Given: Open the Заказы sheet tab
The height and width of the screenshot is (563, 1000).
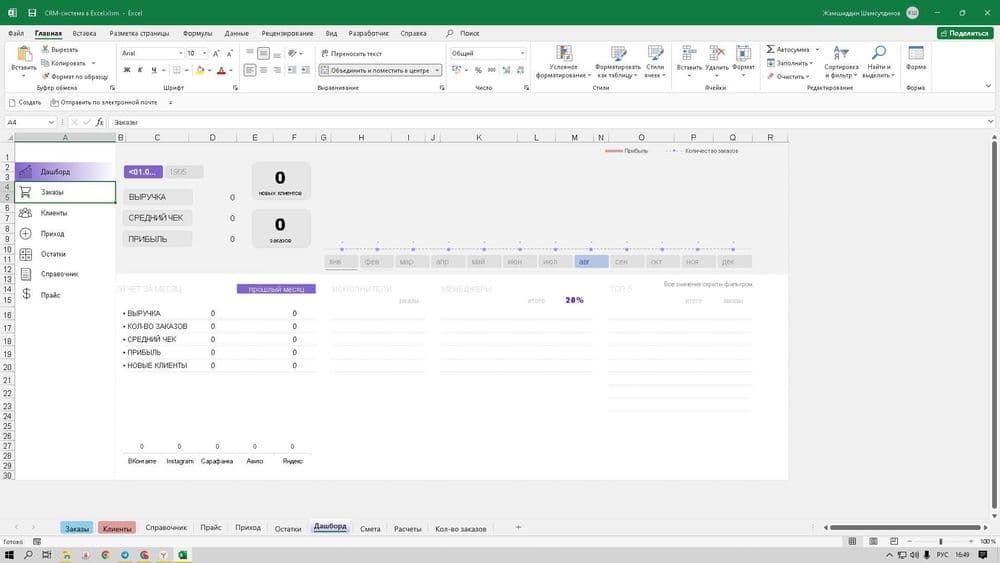Looking at the screenshot, I should click(77, 529).
